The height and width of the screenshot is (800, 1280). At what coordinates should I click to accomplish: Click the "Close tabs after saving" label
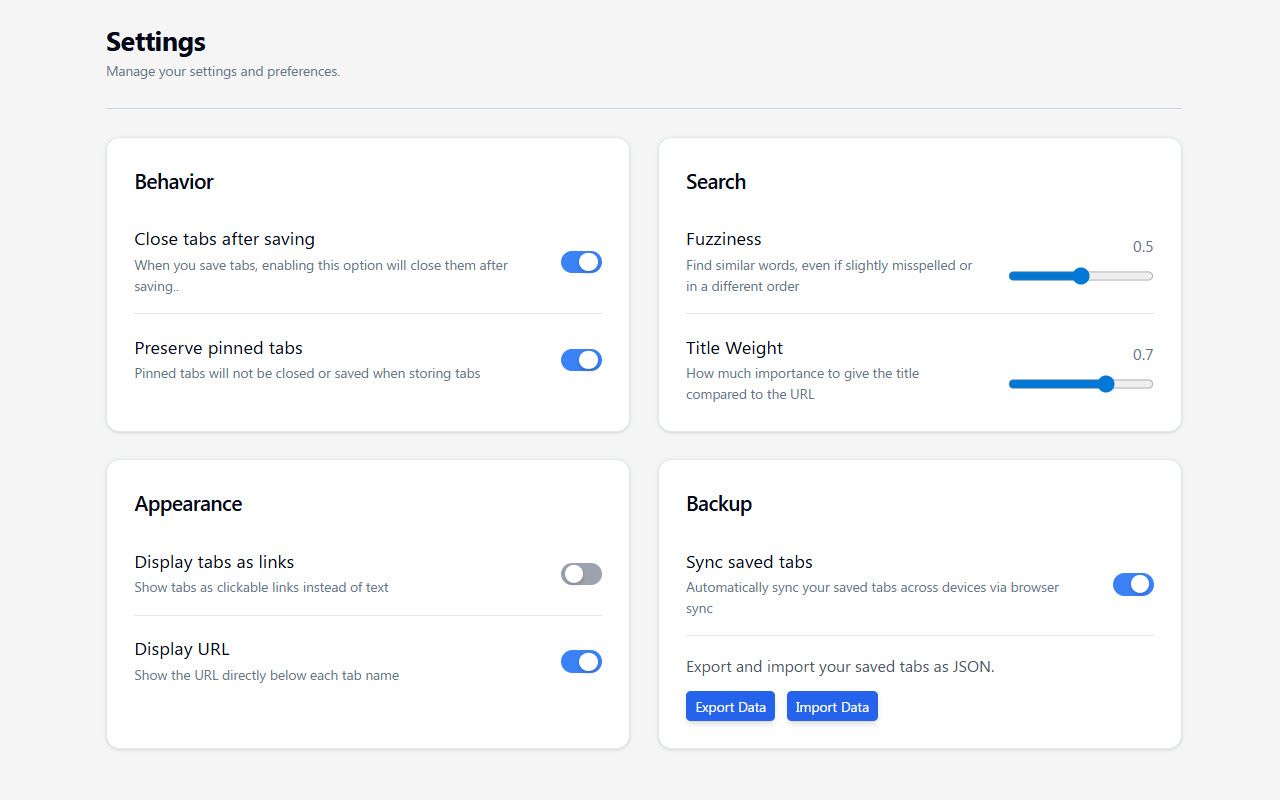[224, 239]
